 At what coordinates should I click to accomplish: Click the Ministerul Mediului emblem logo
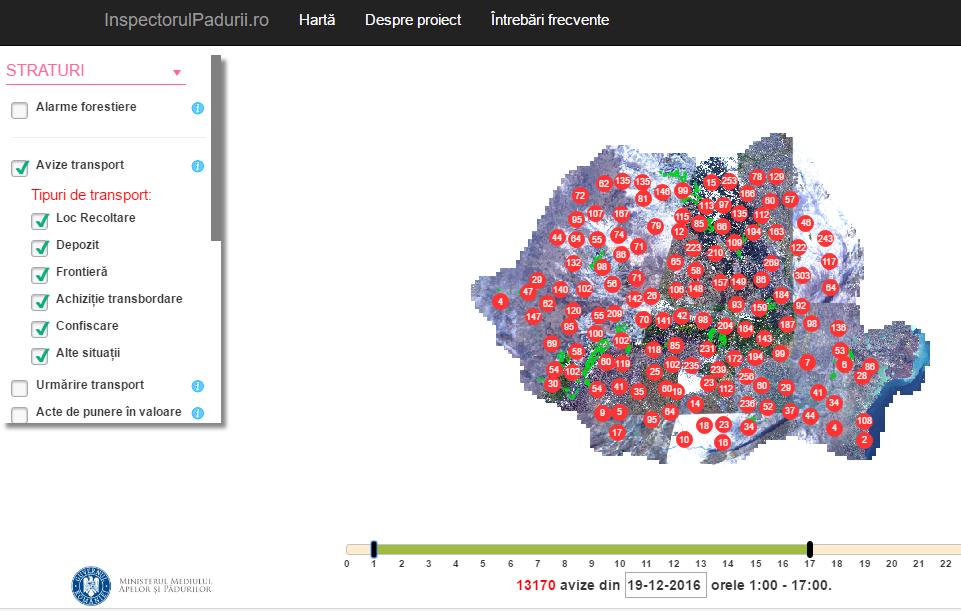[91, 585]
